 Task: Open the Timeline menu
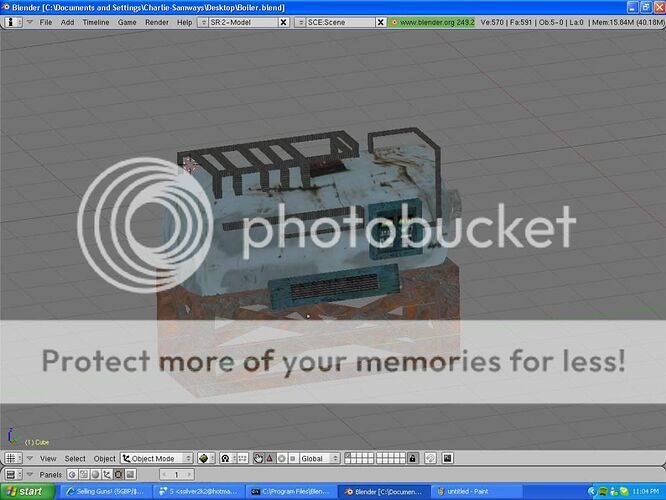96,22
